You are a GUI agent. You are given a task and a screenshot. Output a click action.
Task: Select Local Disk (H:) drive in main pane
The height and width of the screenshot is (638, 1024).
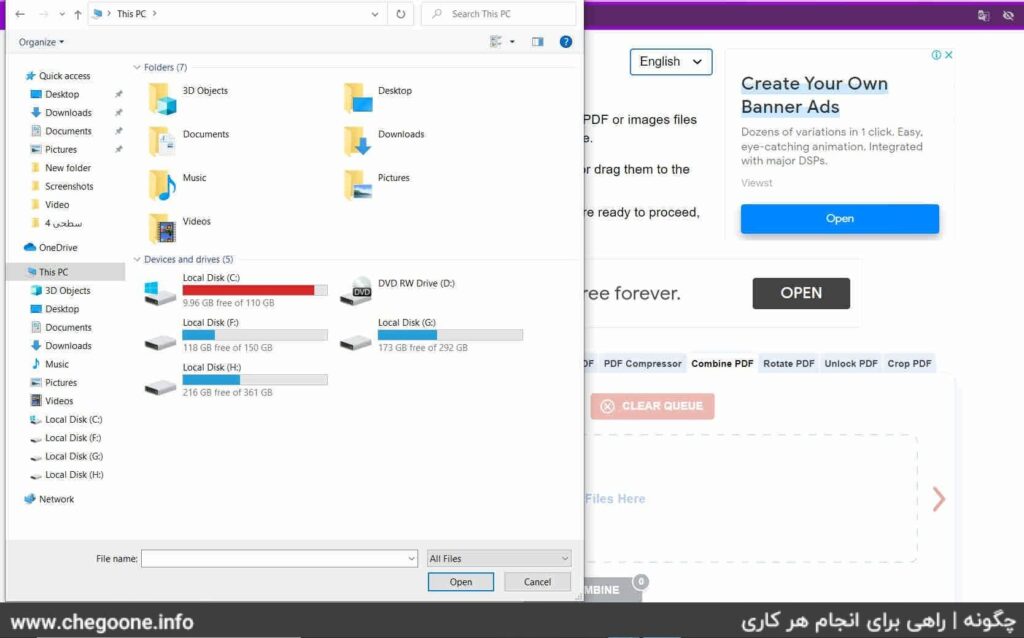pos(236,380)
